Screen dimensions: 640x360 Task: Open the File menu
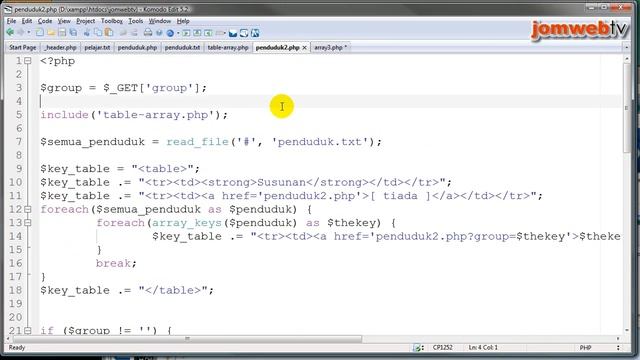point(11,21)
